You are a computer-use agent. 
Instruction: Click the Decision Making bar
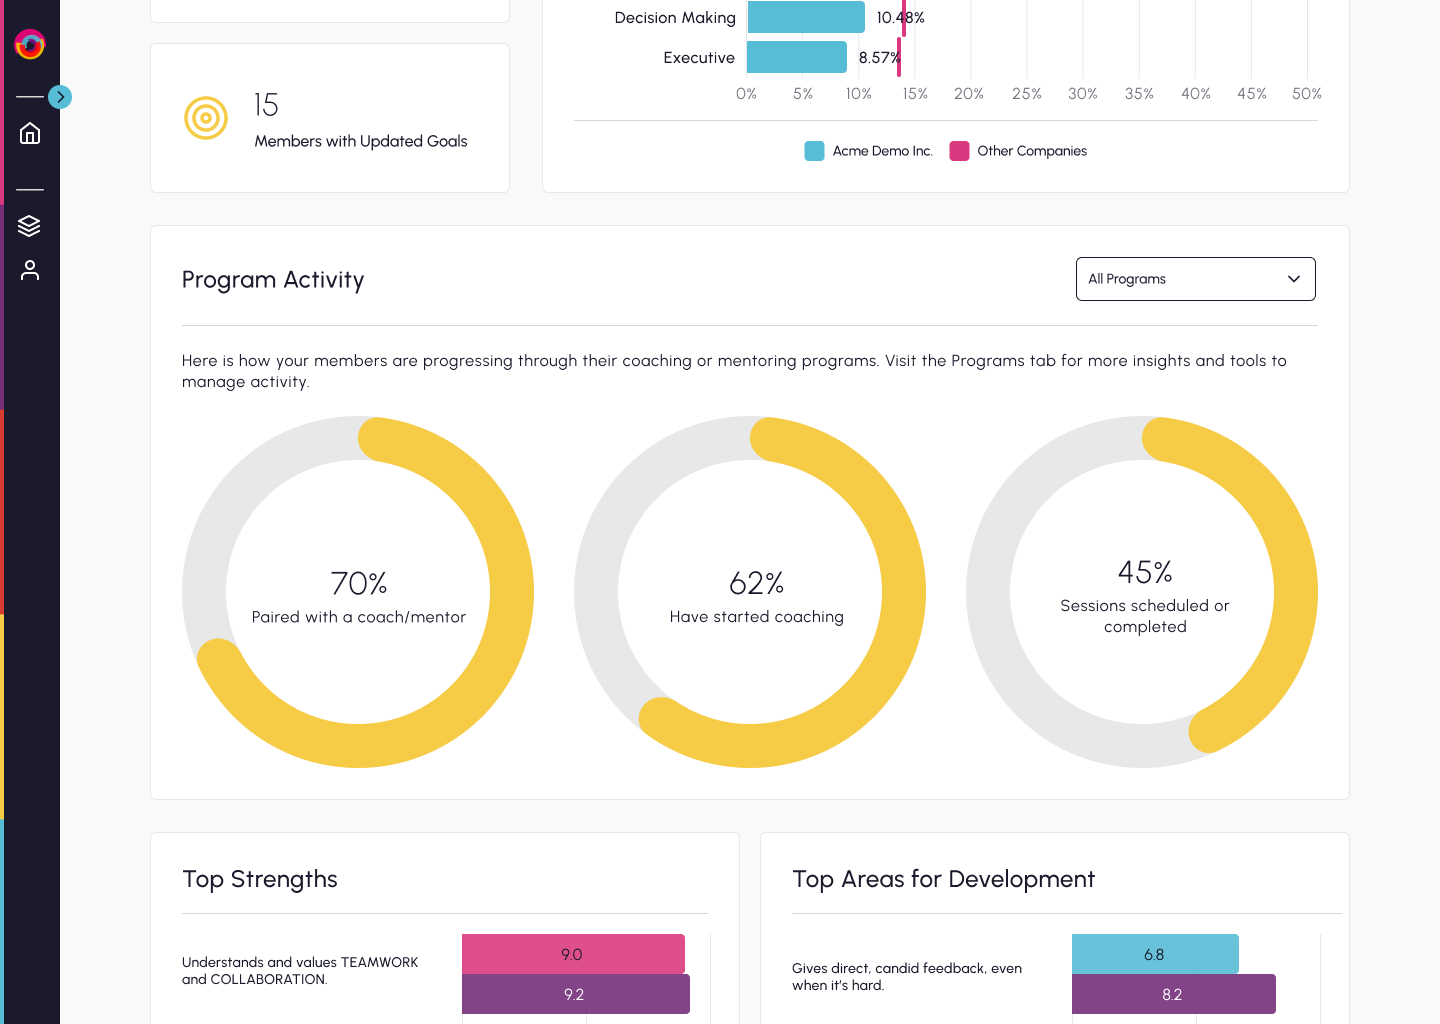tap(806, 17)
